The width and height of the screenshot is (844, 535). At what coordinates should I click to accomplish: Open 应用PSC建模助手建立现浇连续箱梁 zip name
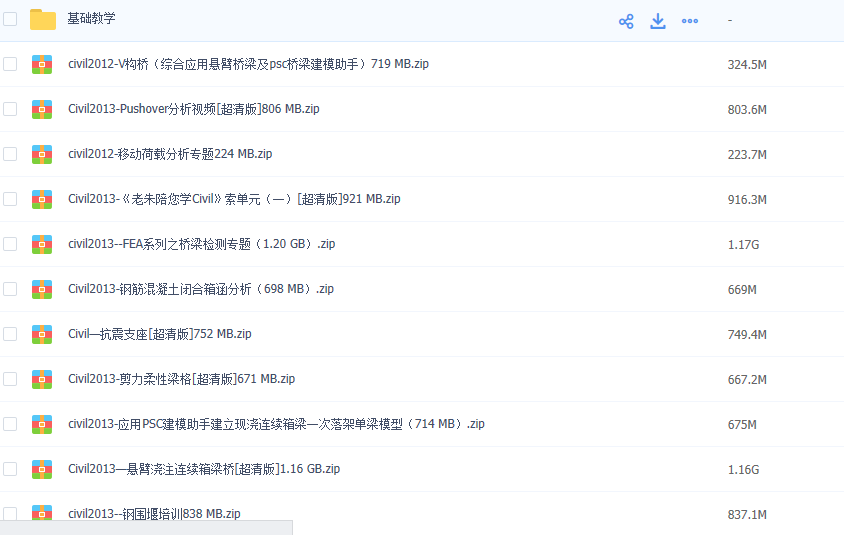tap(276, 424)
